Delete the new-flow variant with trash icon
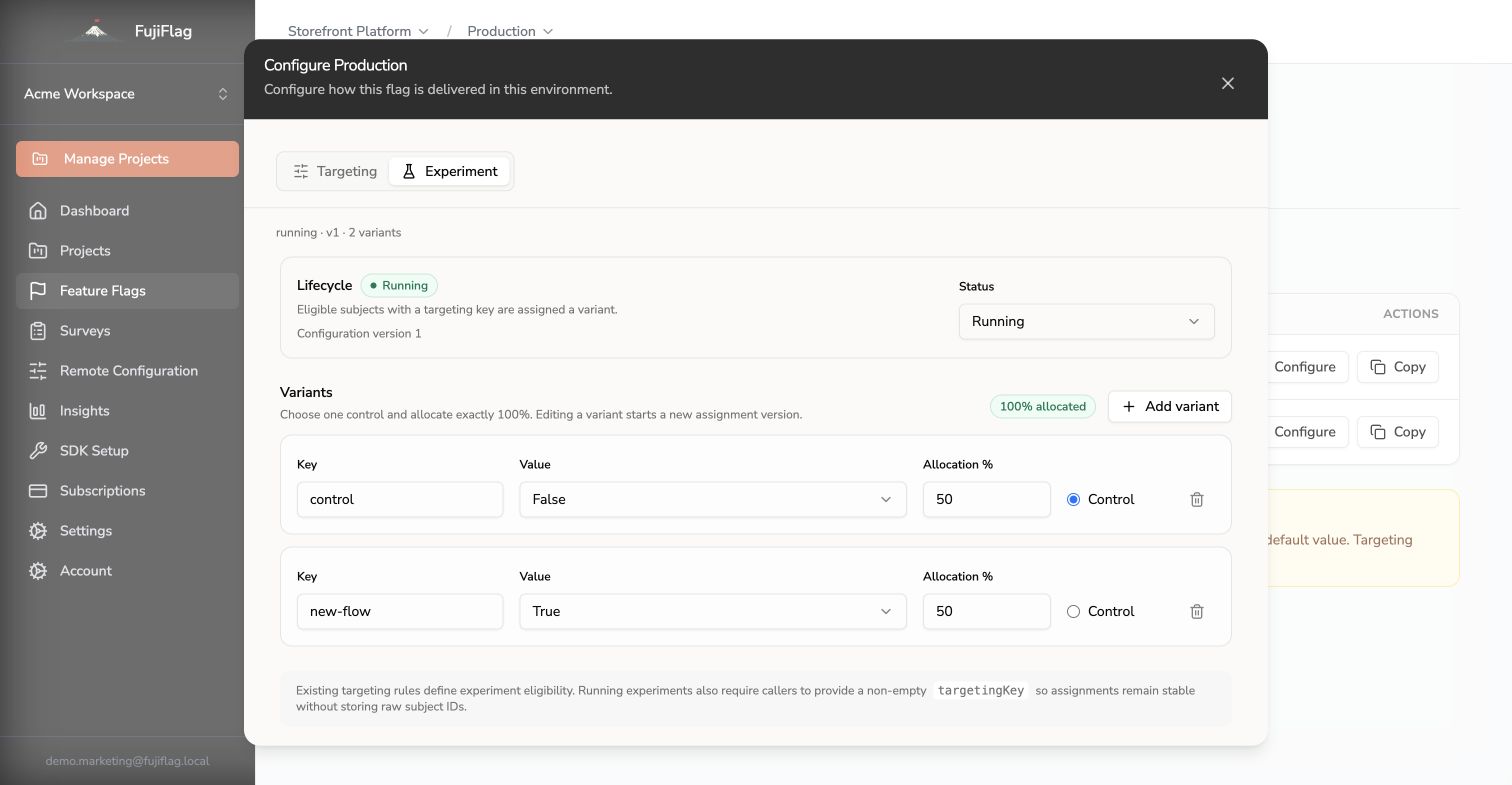The image size is (1512, 785). 1197,611
